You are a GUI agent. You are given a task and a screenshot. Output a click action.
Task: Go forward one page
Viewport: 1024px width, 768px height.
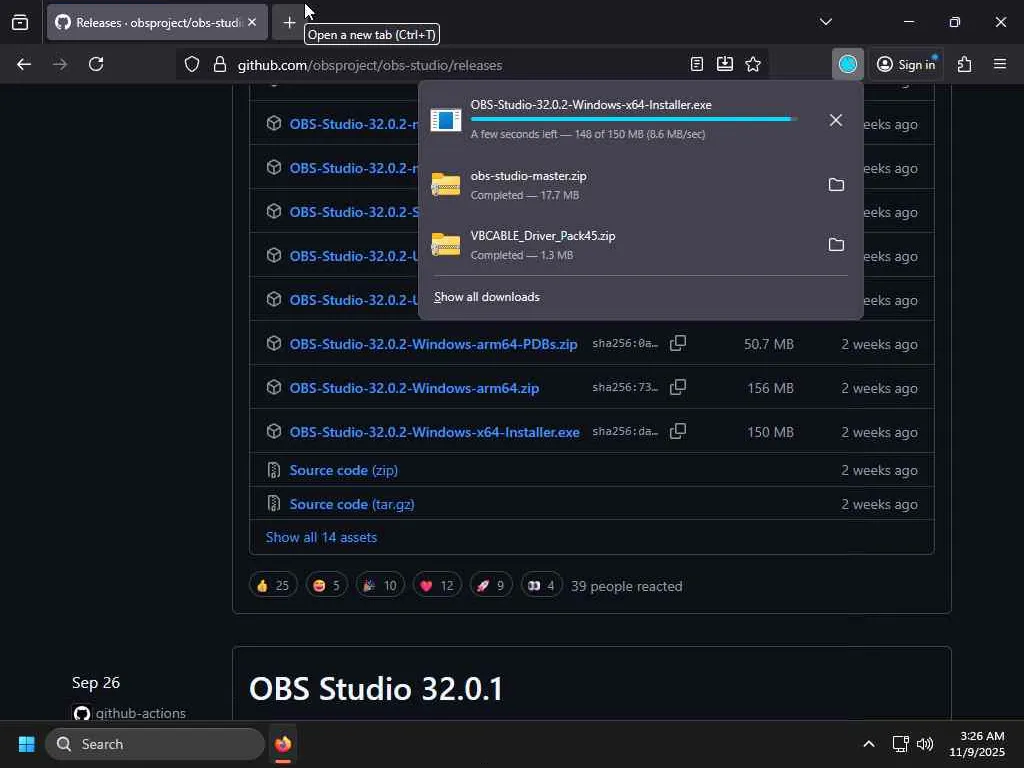(x=59, y=64)
